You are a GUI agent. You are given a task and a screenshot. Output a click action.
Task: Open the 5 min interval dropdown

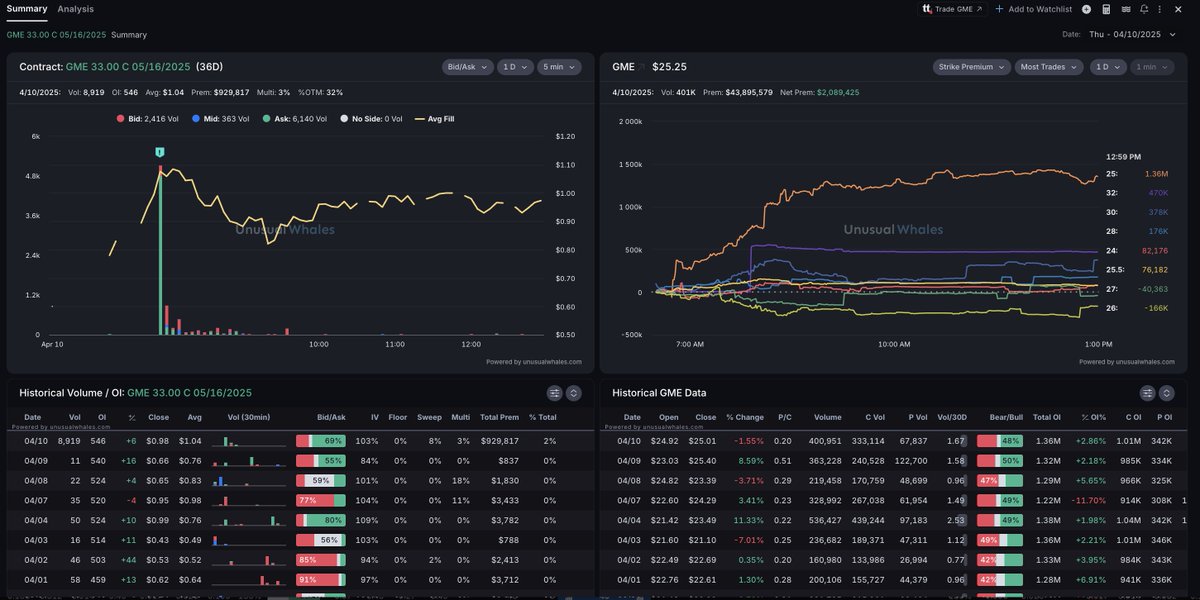[559, 67]
